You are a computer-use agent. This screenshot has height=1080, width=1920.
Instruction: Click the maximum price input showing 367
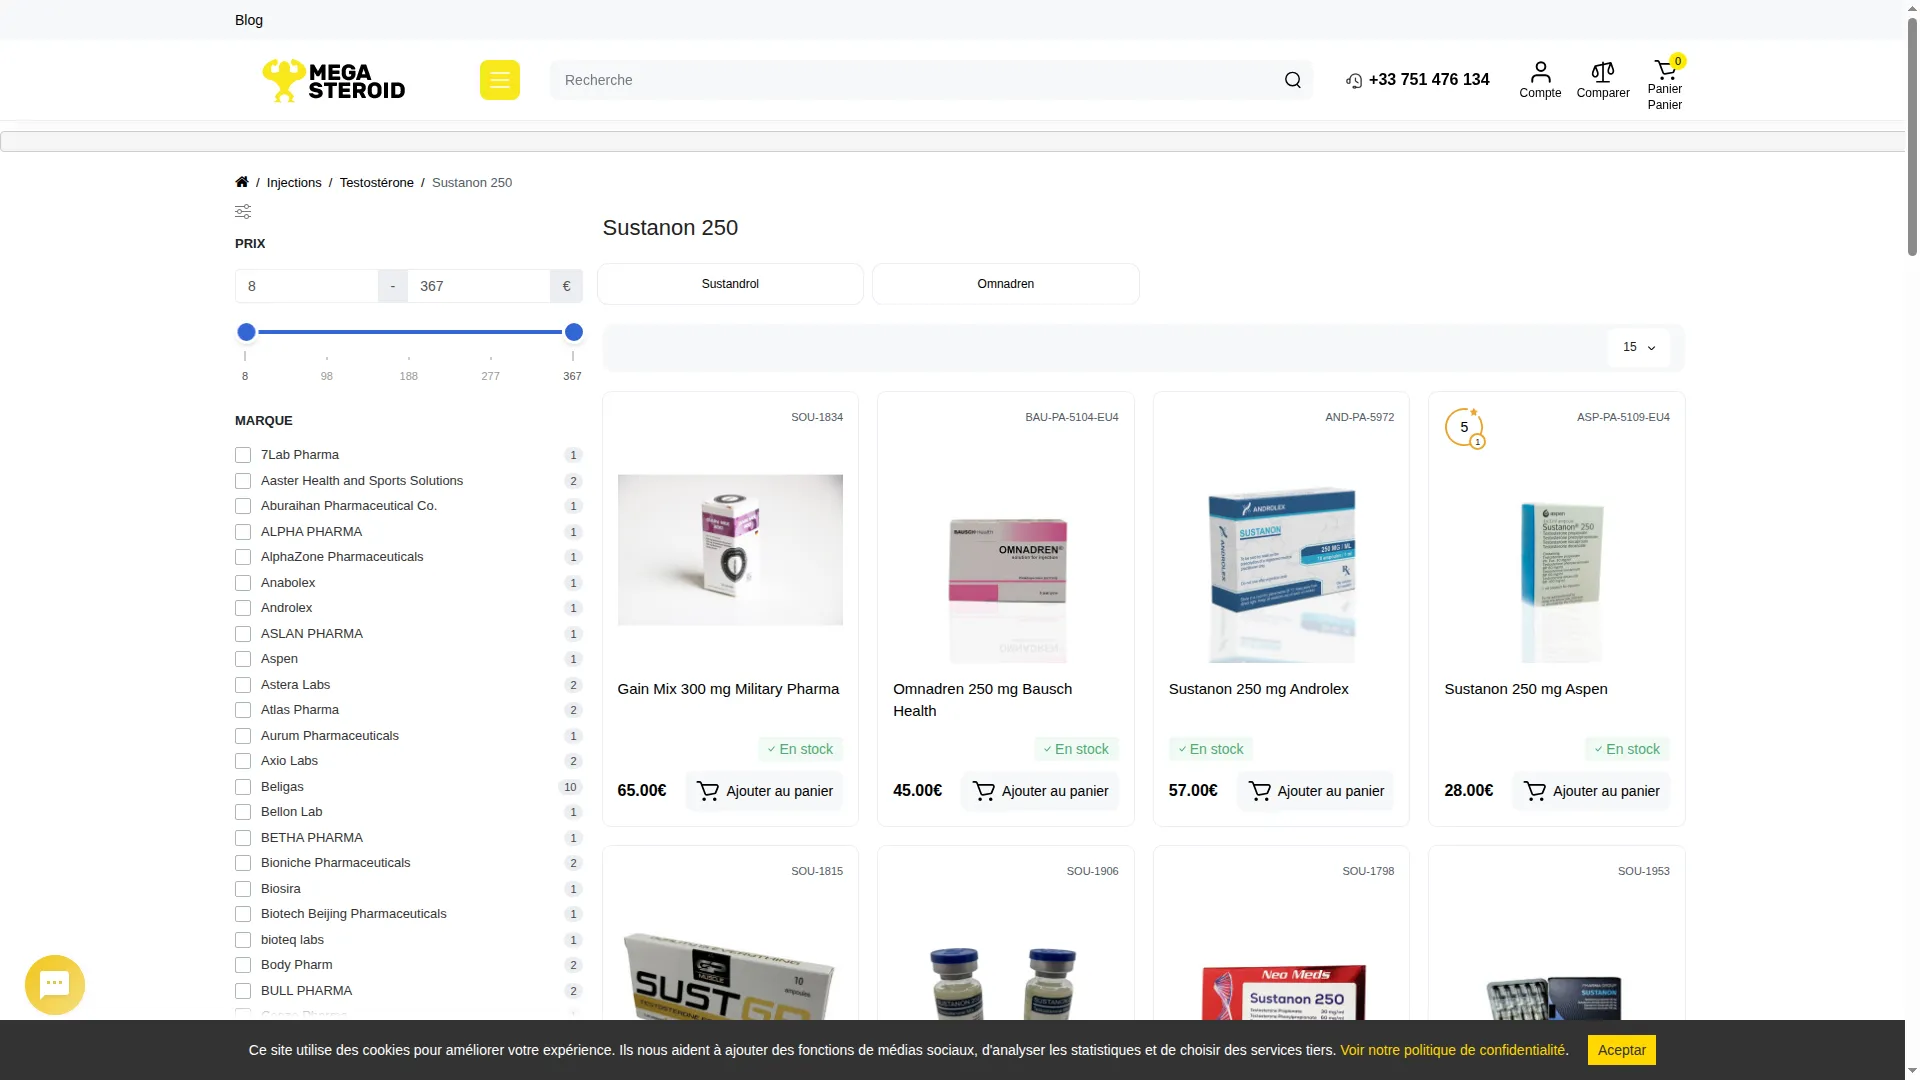(x=479, y=286)
